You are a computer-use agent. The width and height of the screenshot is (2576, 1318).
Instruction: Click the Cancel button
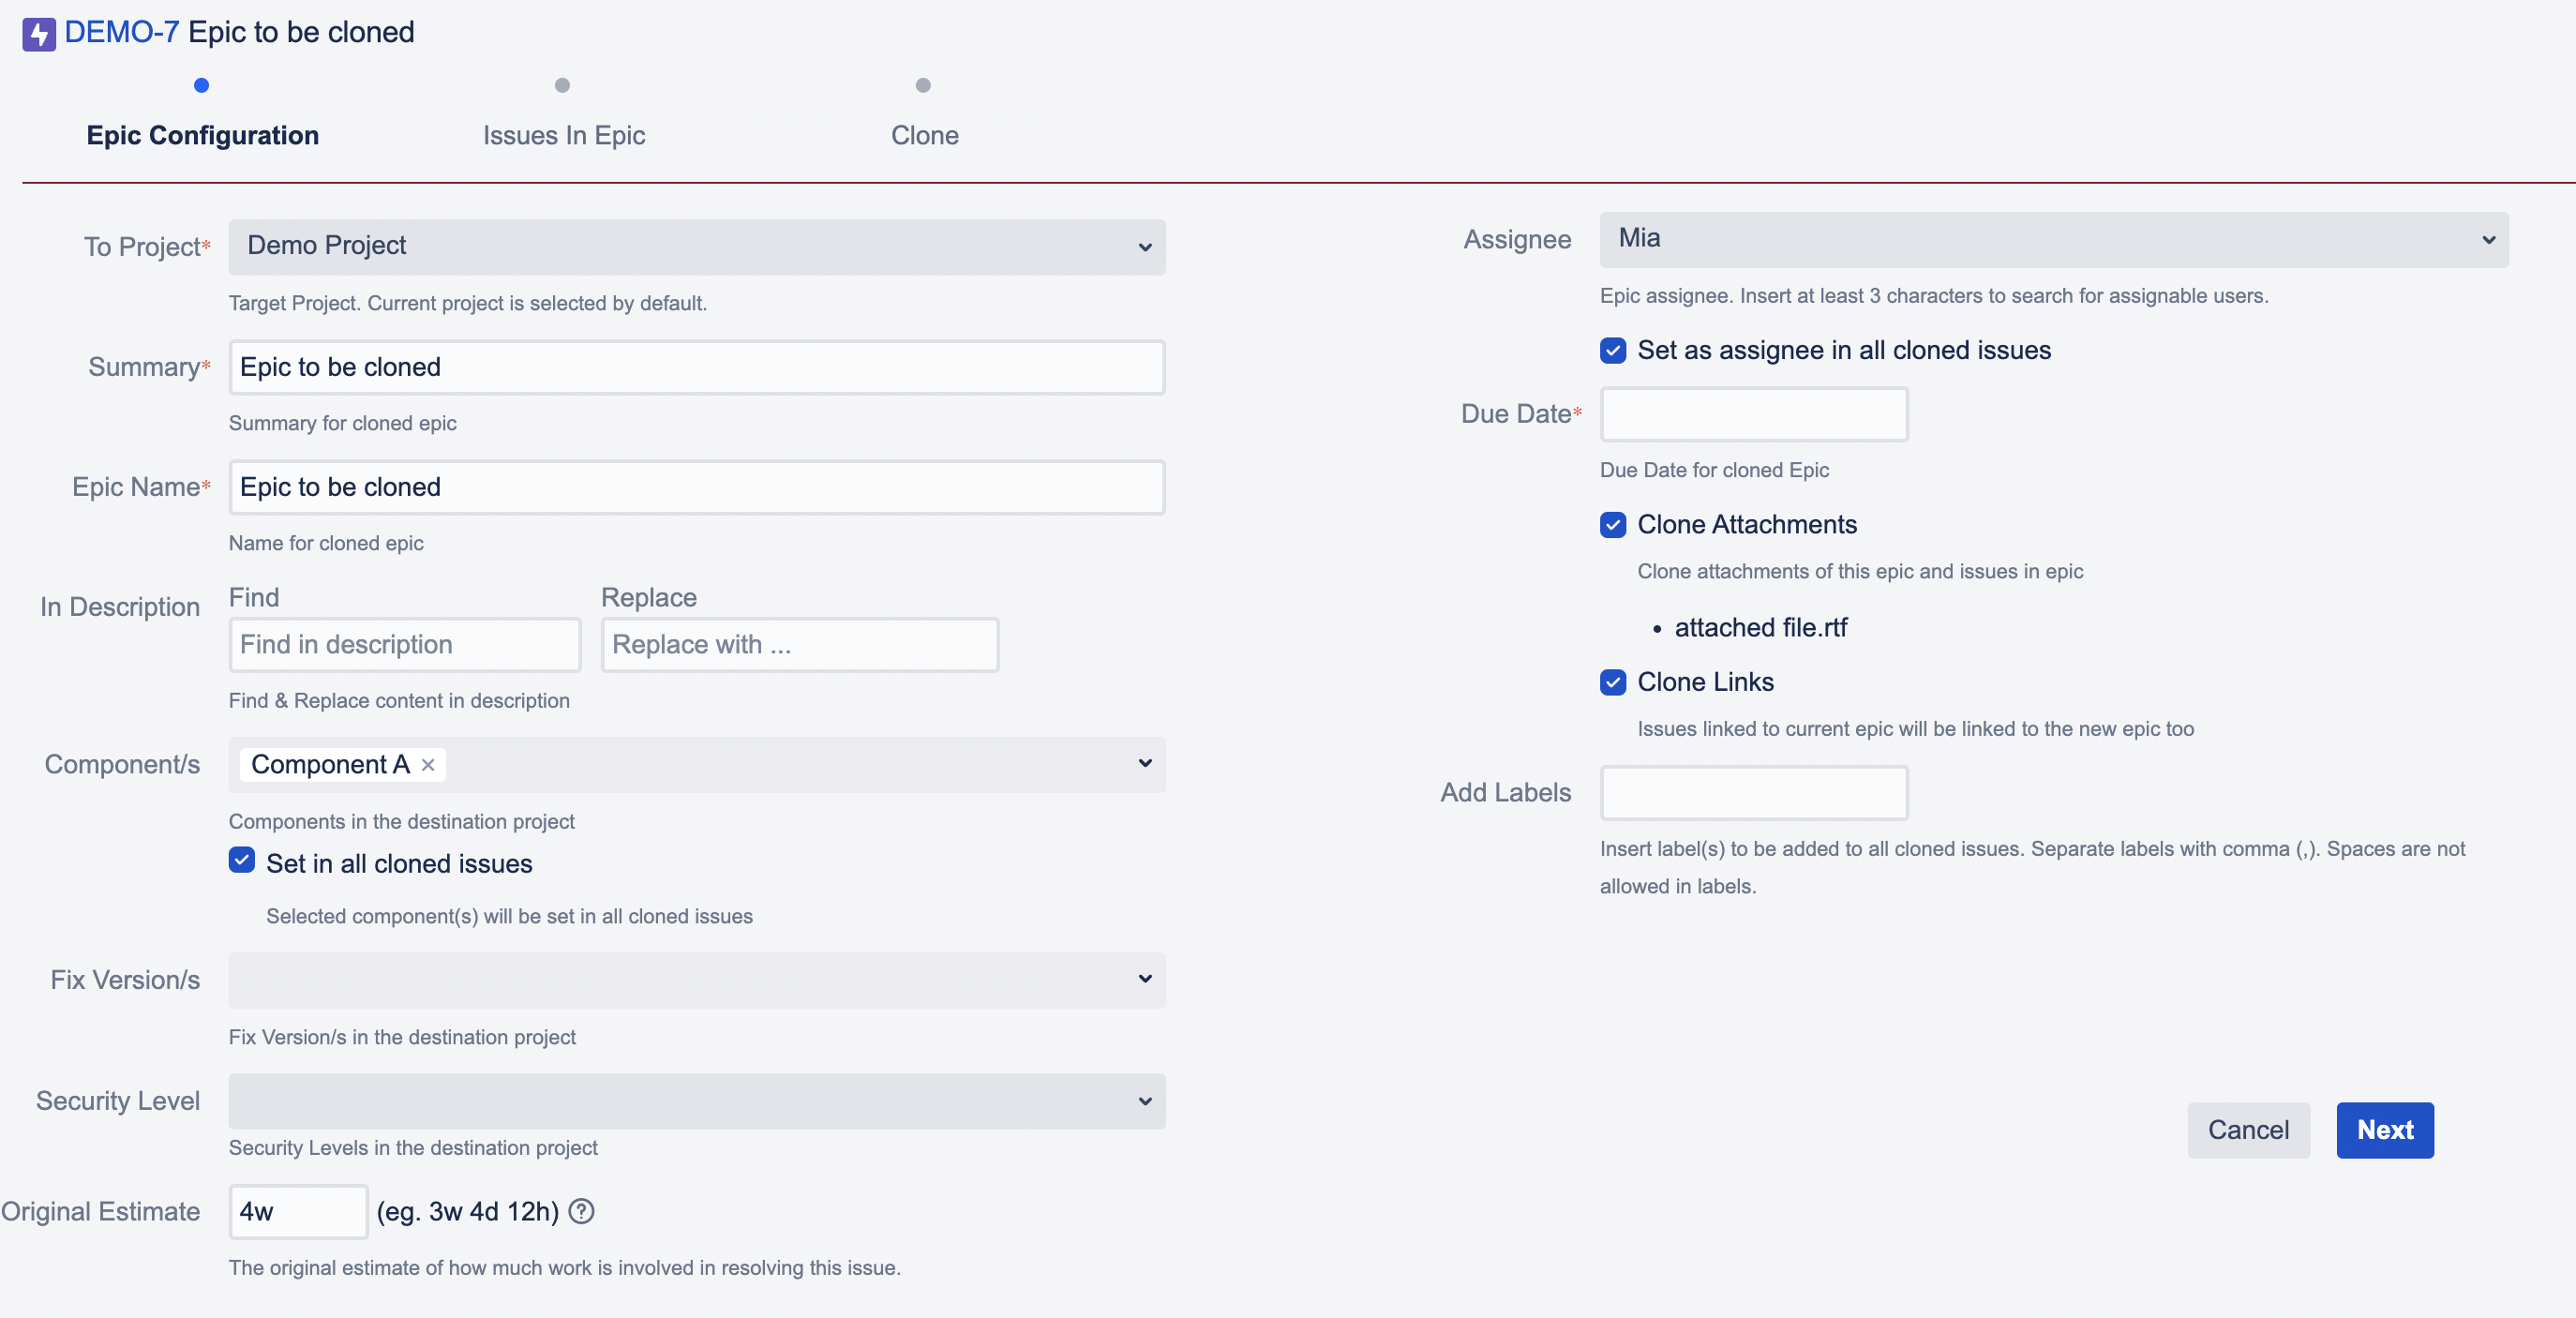(2247, 1130)
